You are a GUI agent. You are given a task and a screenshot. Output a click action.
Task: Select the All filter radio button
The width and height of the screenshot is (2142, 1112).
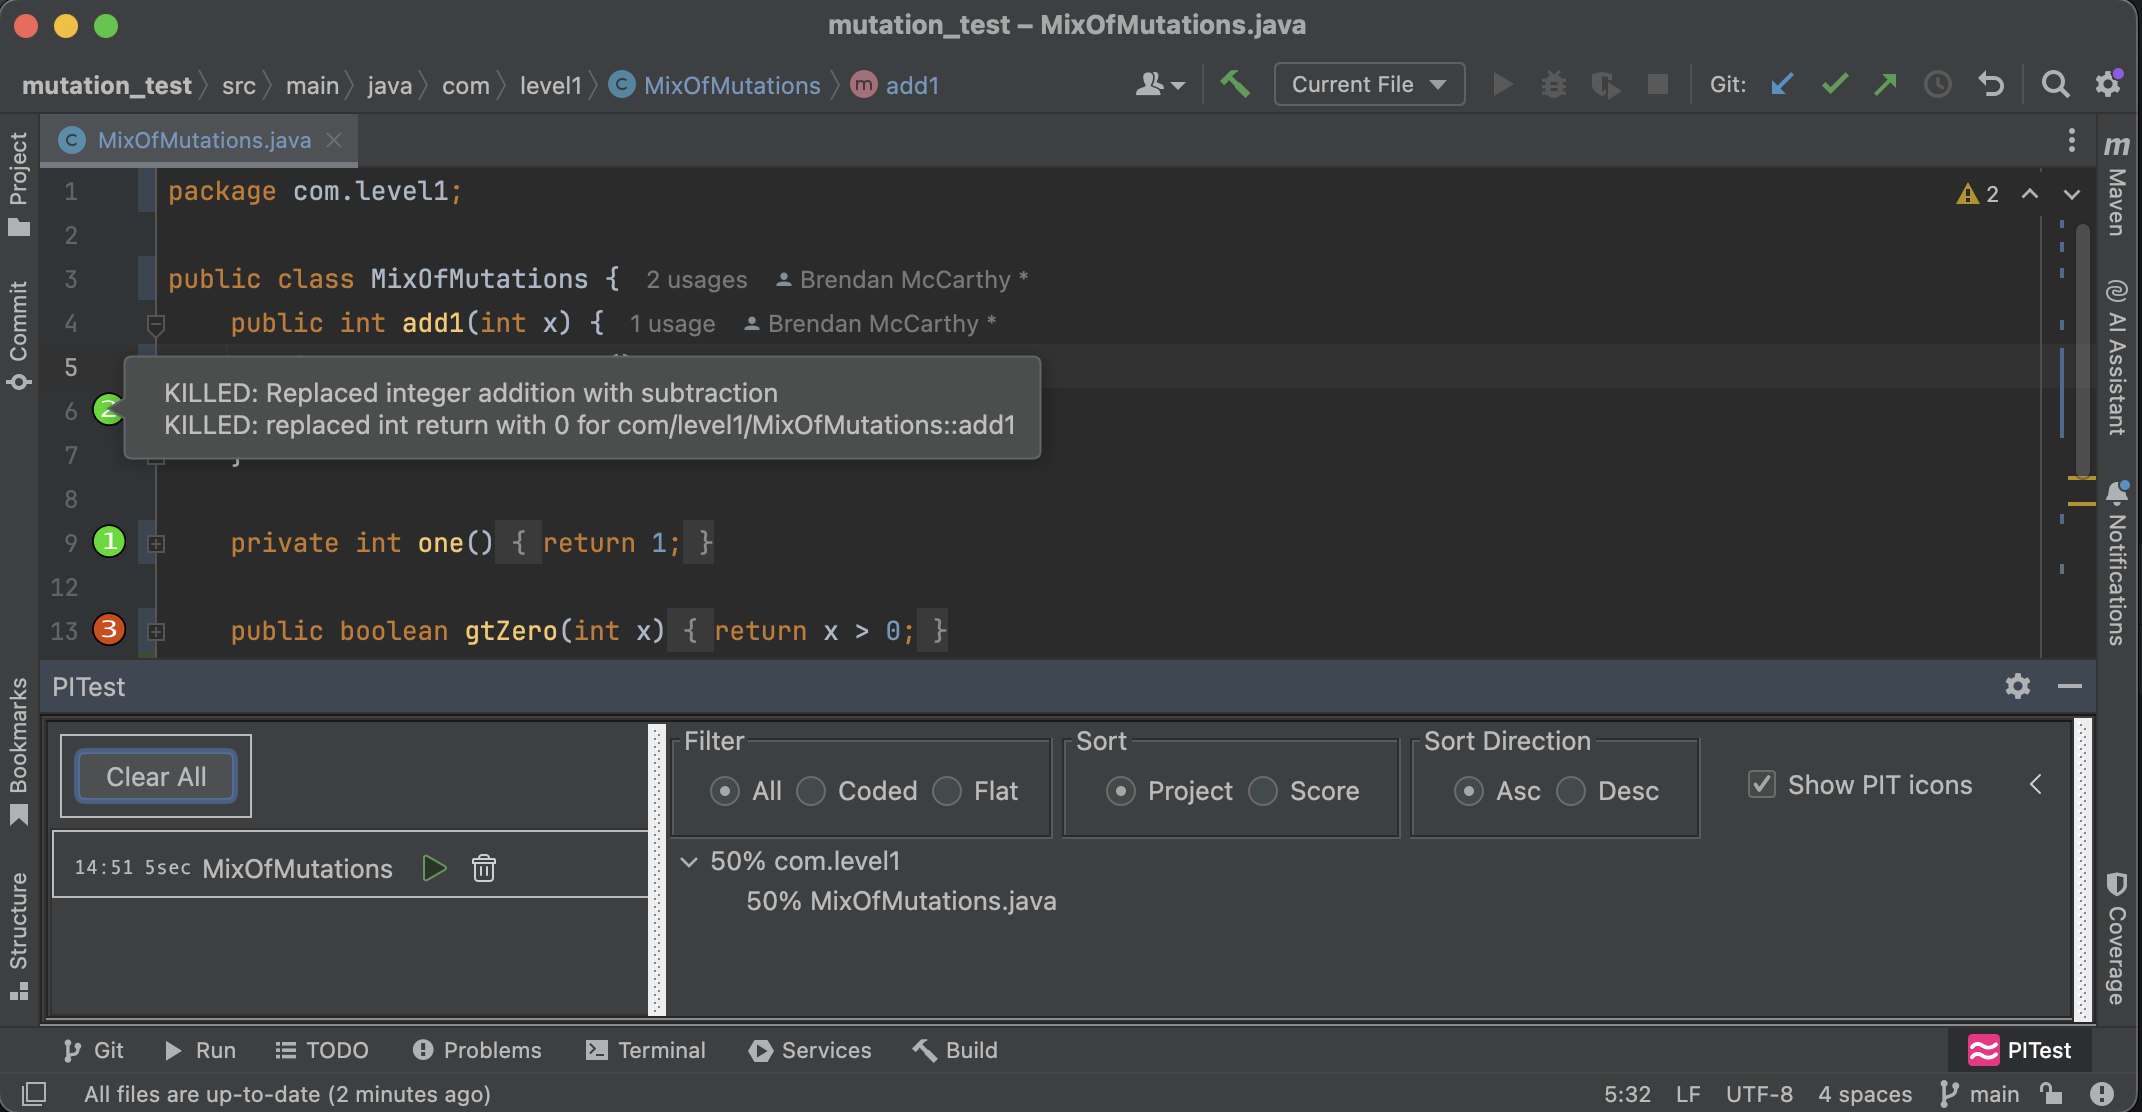coord(725,791)
